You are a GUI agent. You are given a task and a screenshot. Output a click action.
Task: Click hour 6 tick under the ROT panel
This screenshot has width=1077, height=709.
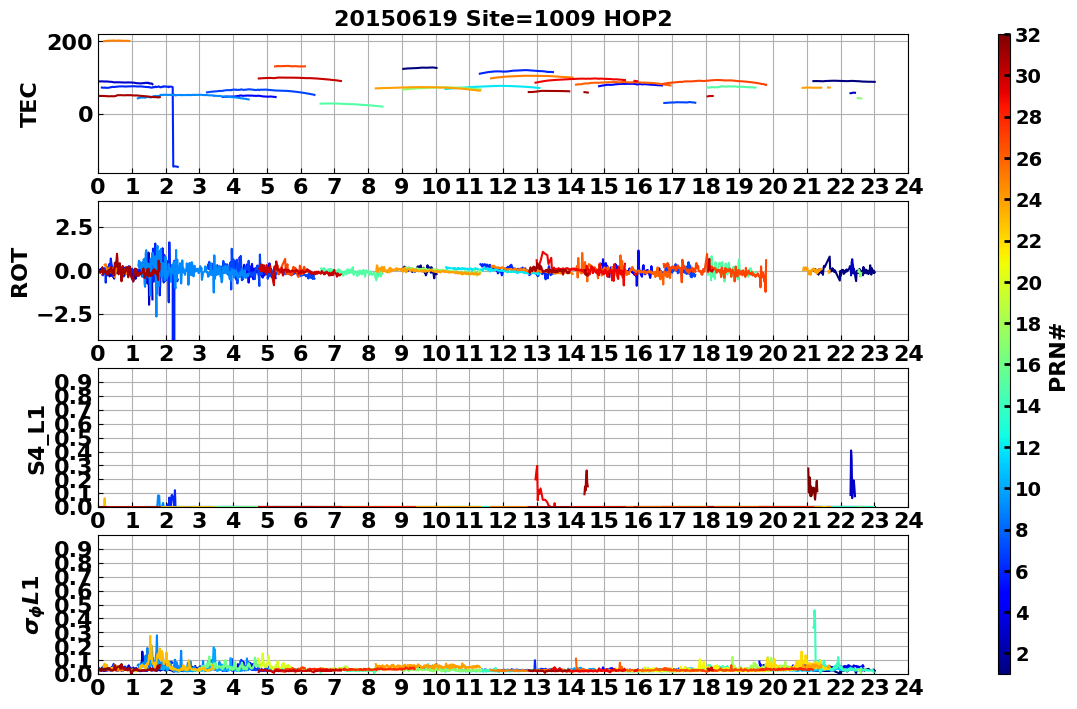pyautogui.click(x=301, y=354)
